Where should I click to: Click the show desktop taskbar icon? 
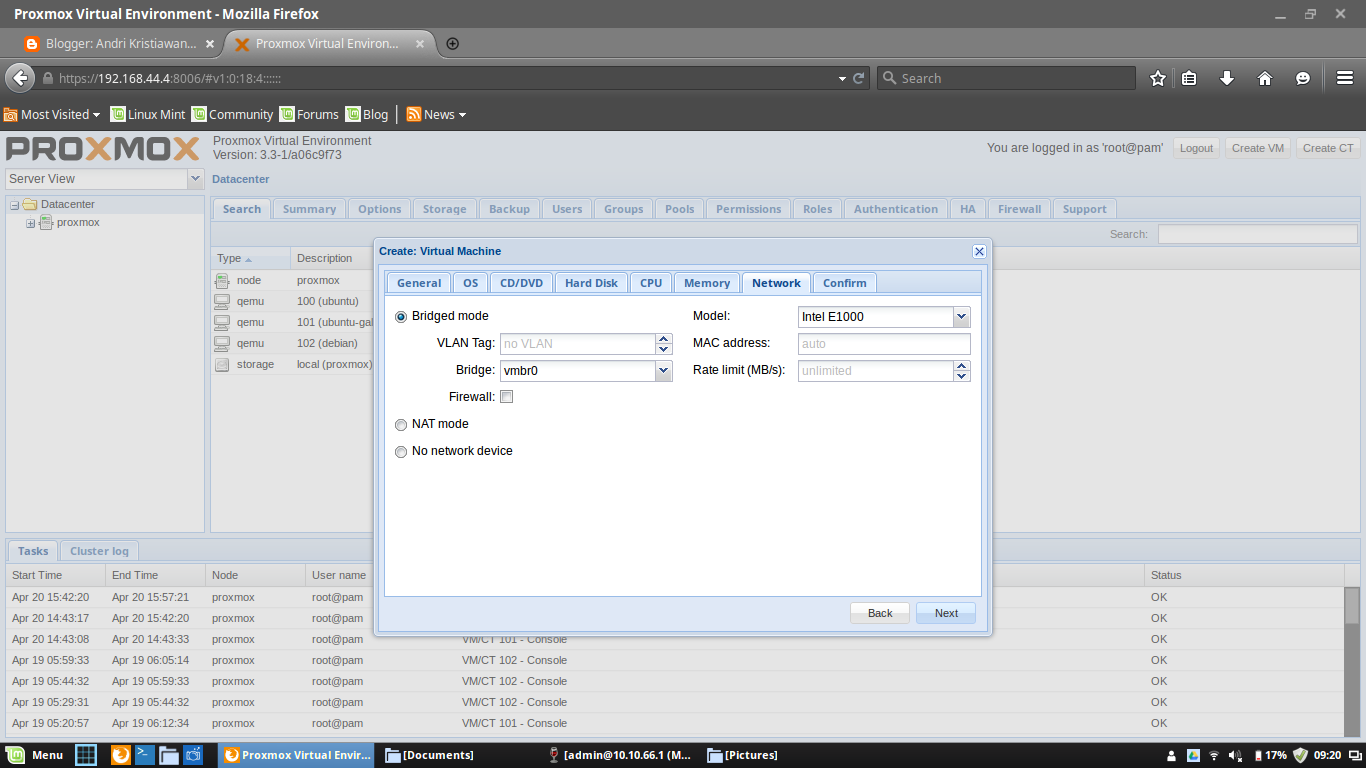click(87, 755)
